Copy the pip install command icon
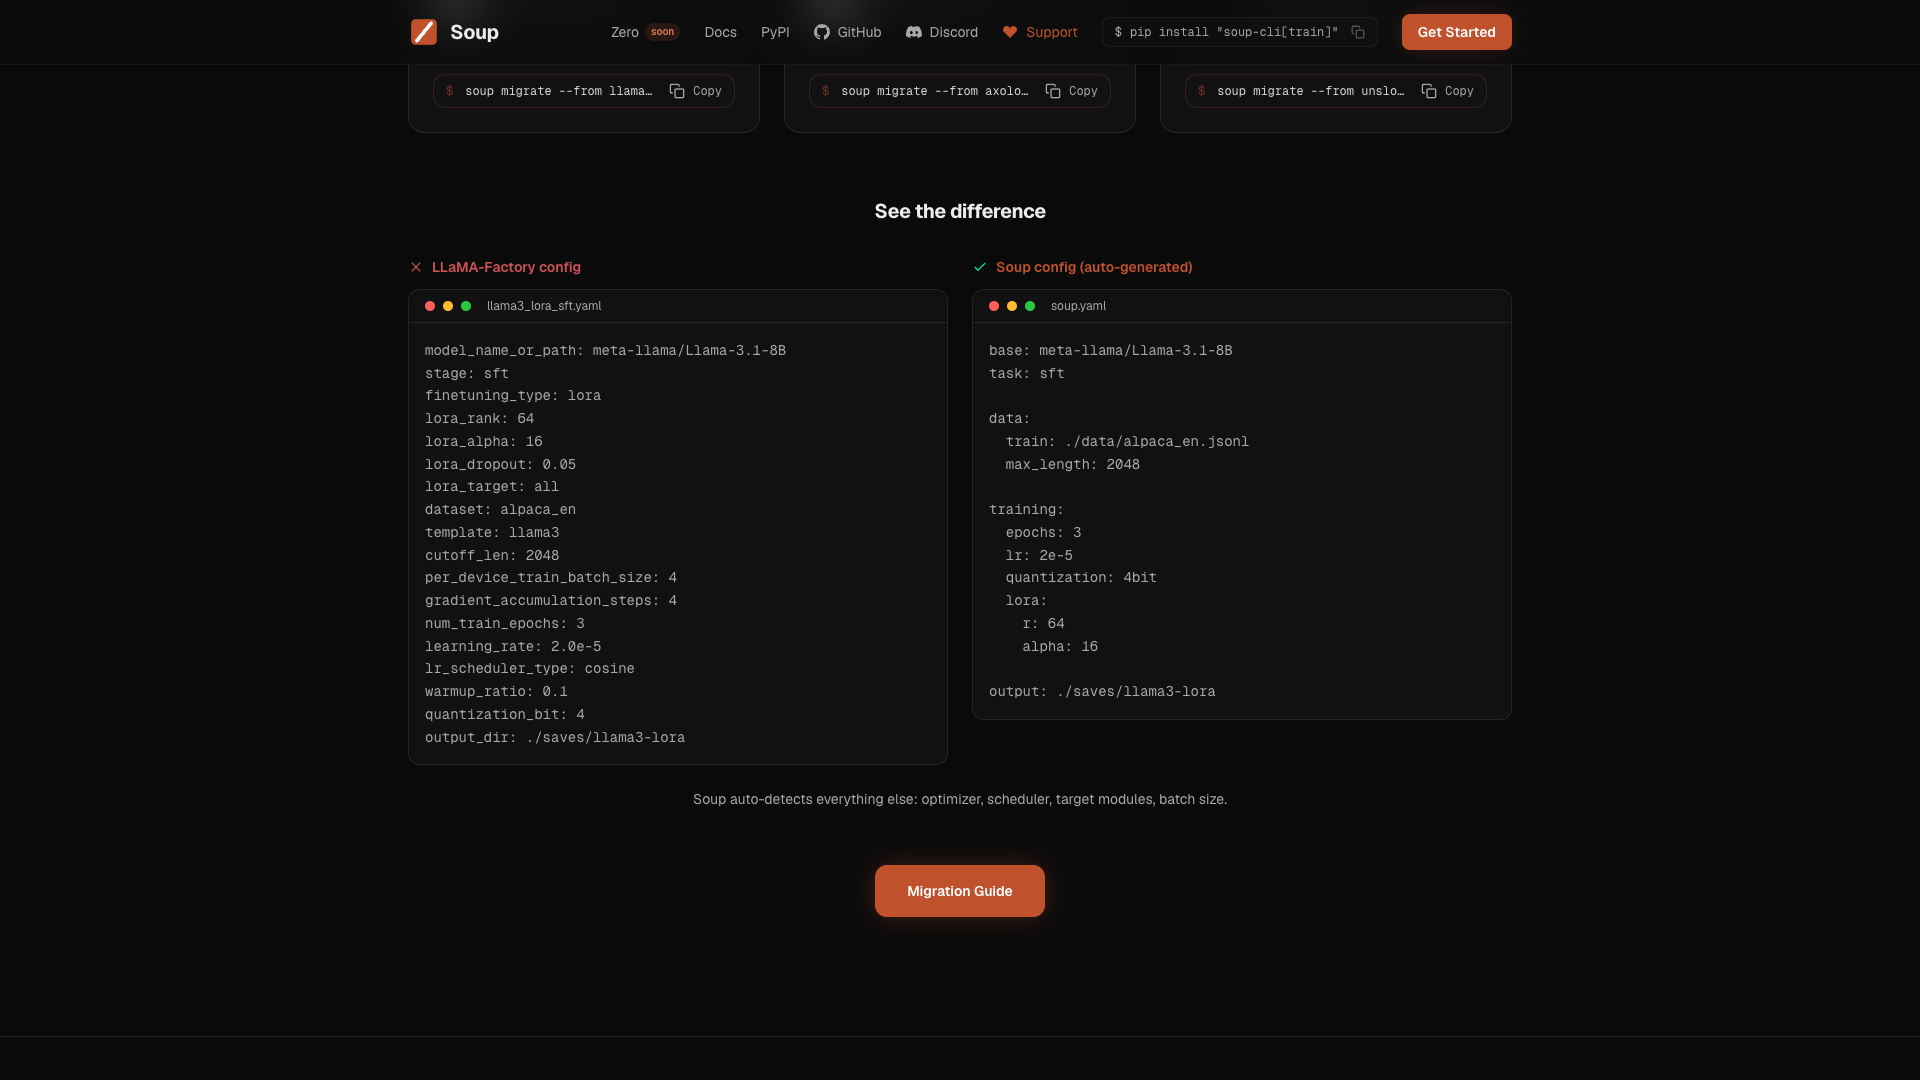1920x1080 pixels. coord(1358,32)
